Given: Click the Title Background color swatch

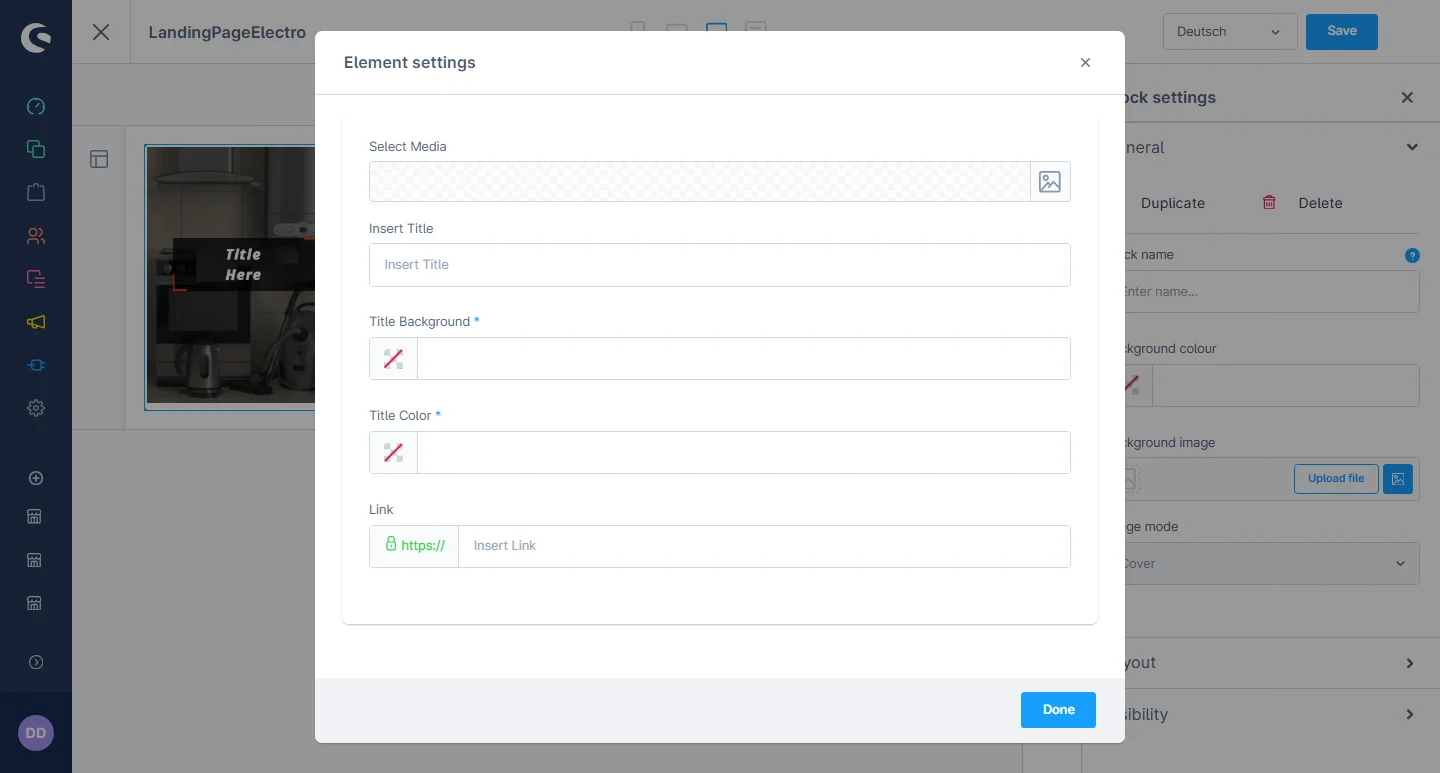Looking at the screenshot, I should pos(393,359).
